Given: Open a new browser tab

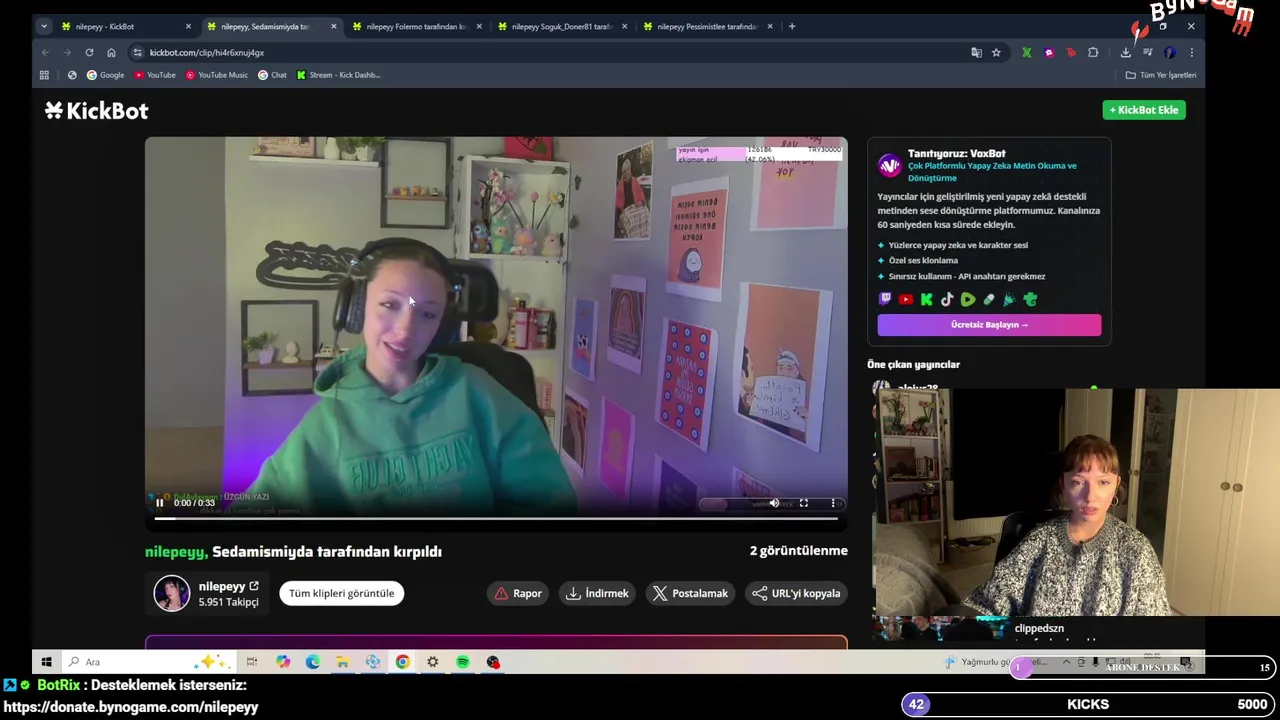Looking at the screenshot, I should (x=792, y=26).
